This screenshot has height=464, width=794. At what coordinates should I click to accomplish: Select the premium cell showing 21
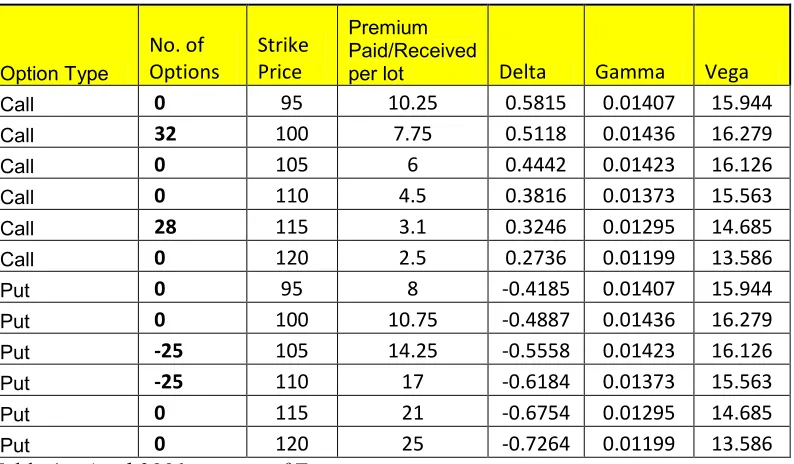pyautogui.click(x=413, y=412)
